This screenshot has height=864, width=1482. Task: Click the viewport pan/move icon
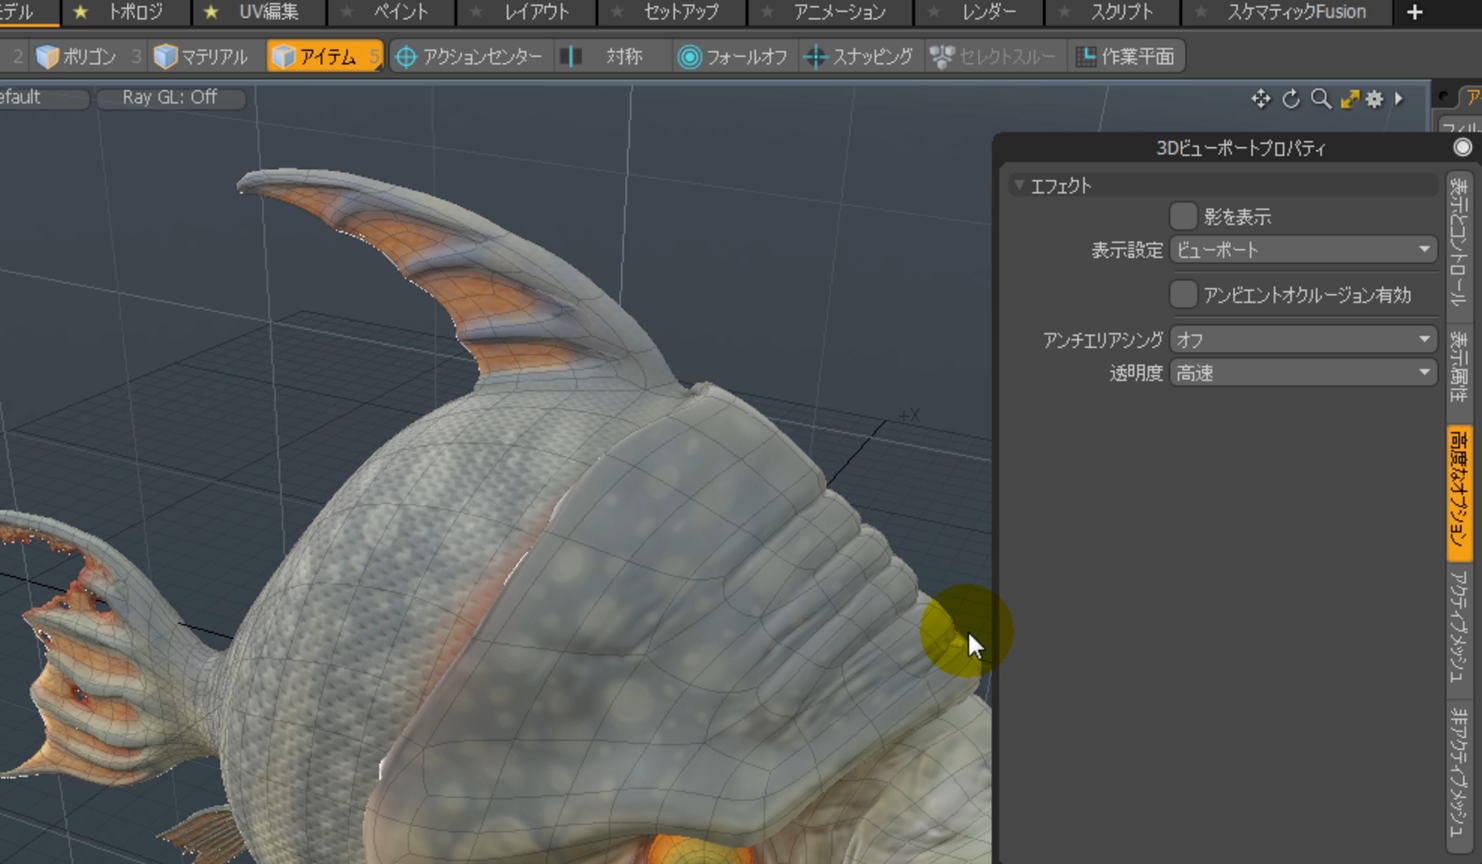tap(1260, 99)
